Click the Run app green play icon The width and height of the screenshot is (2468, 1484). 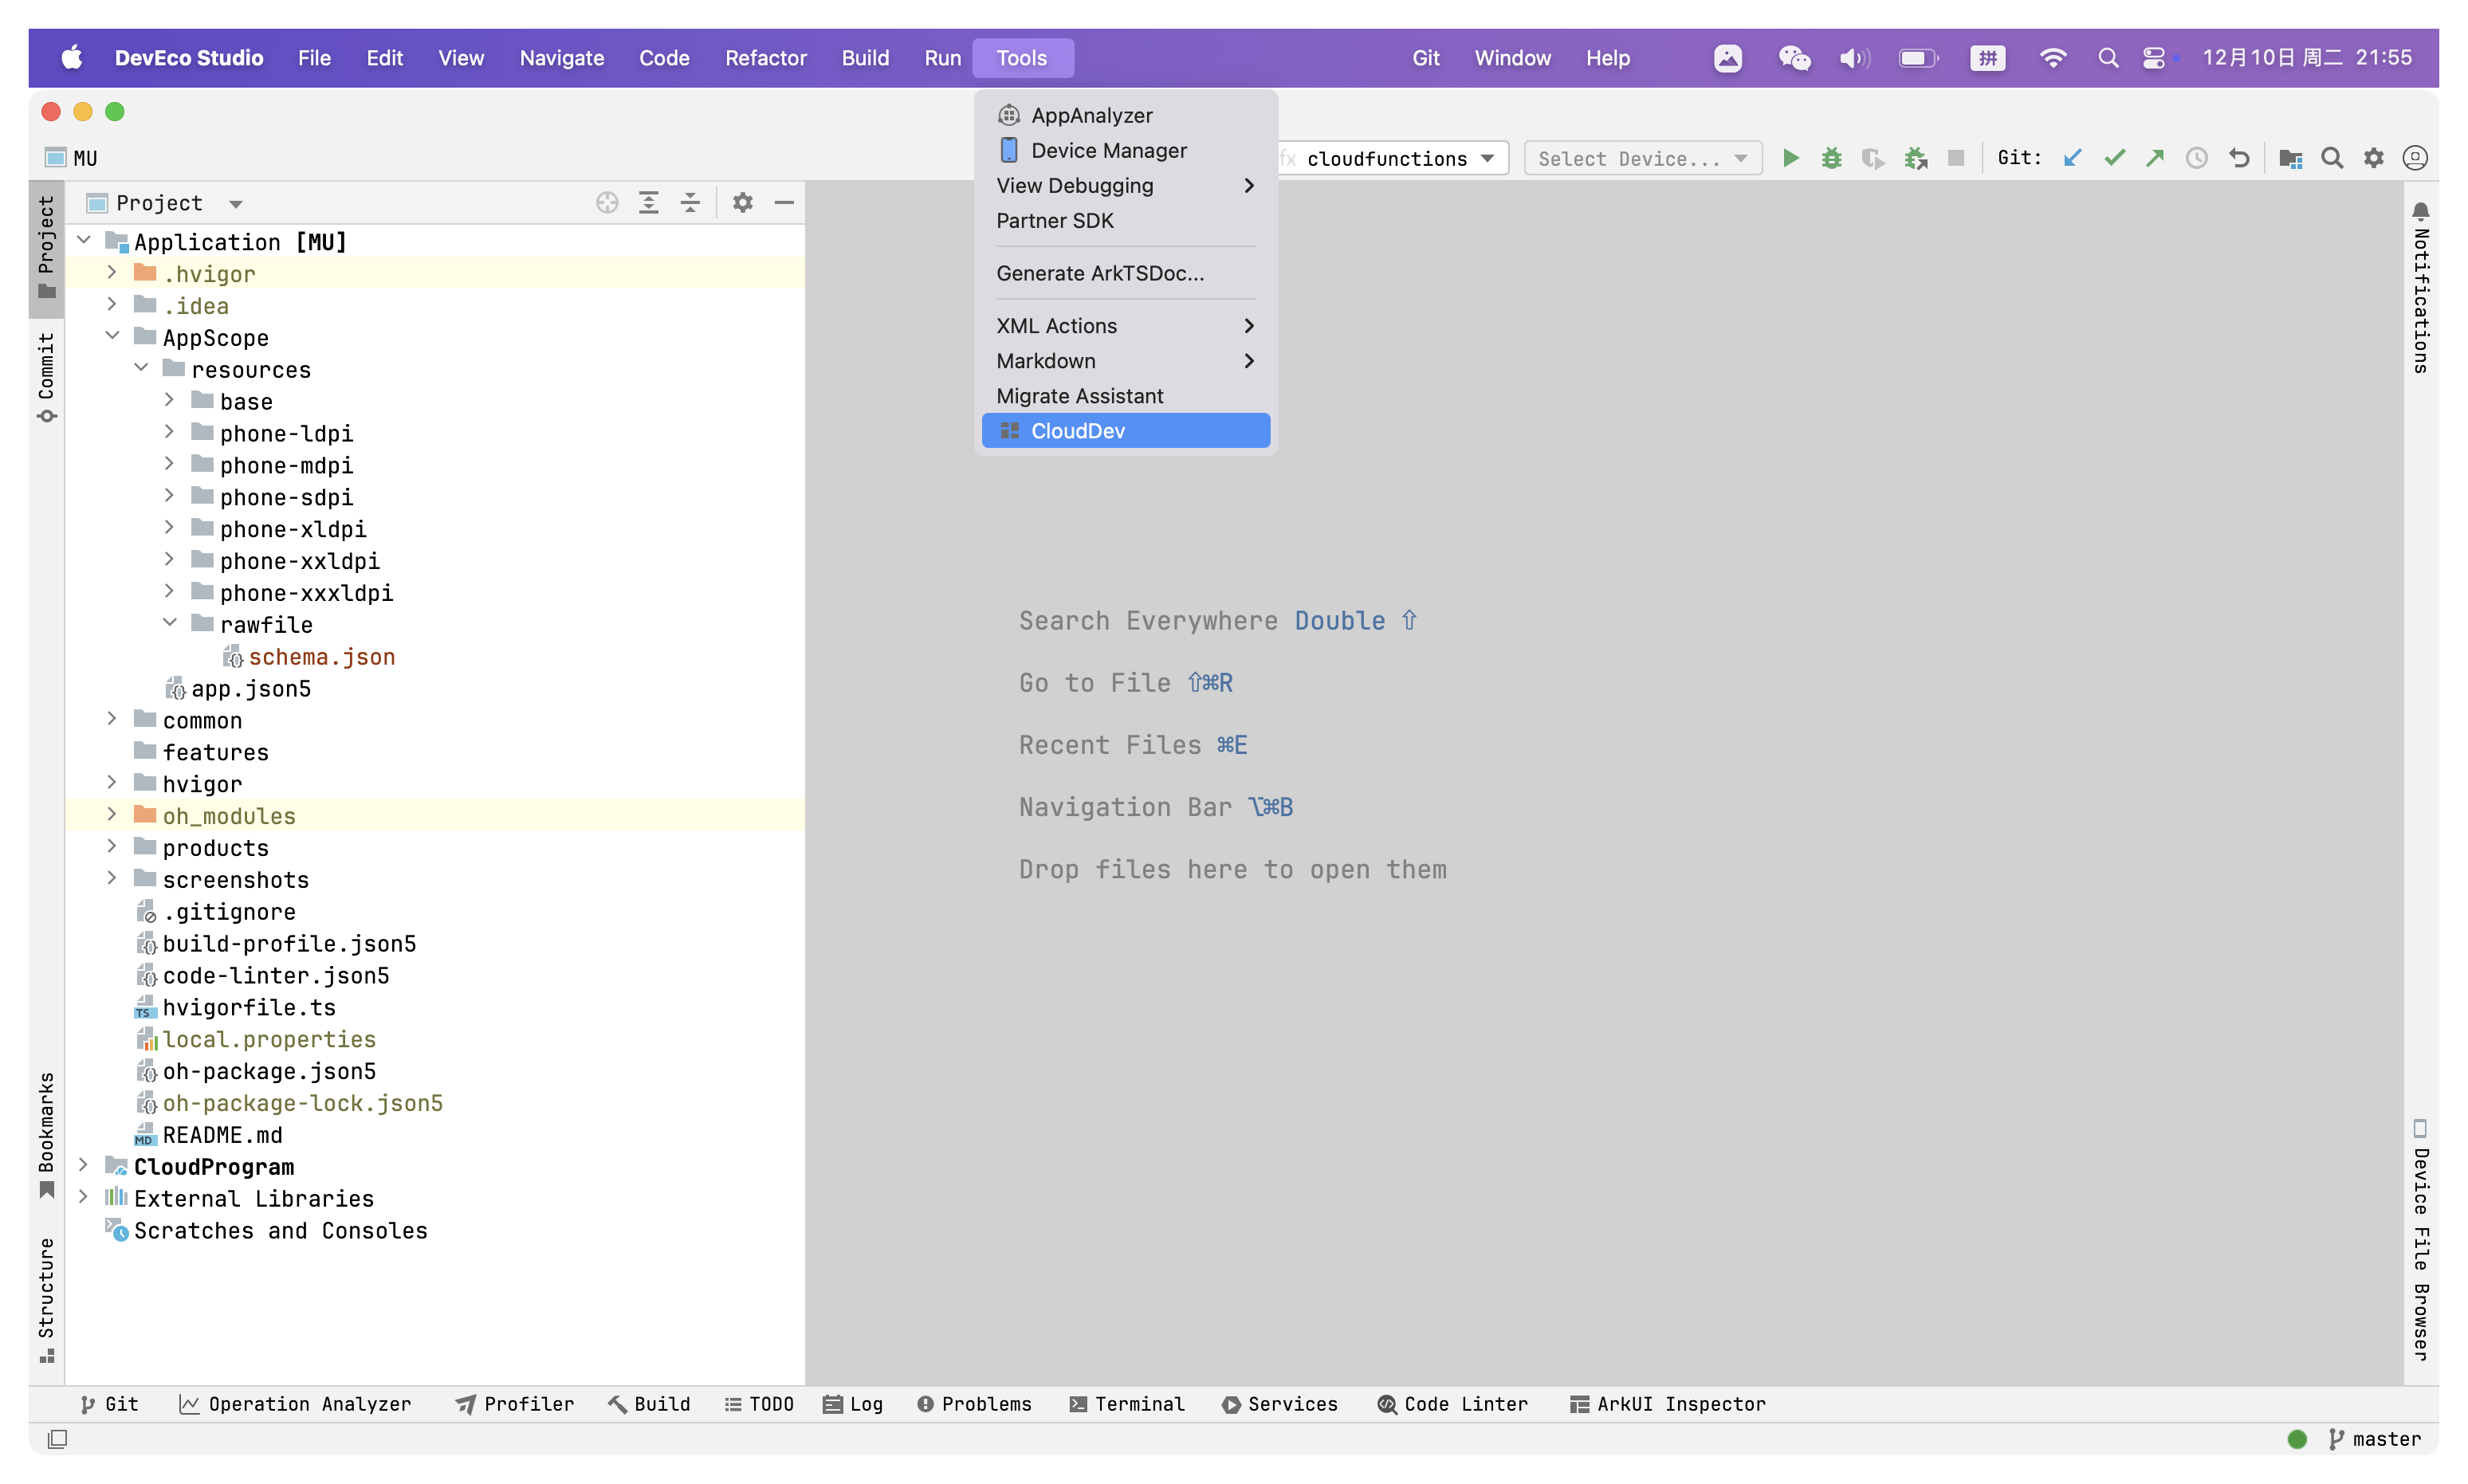(1790, 158)
